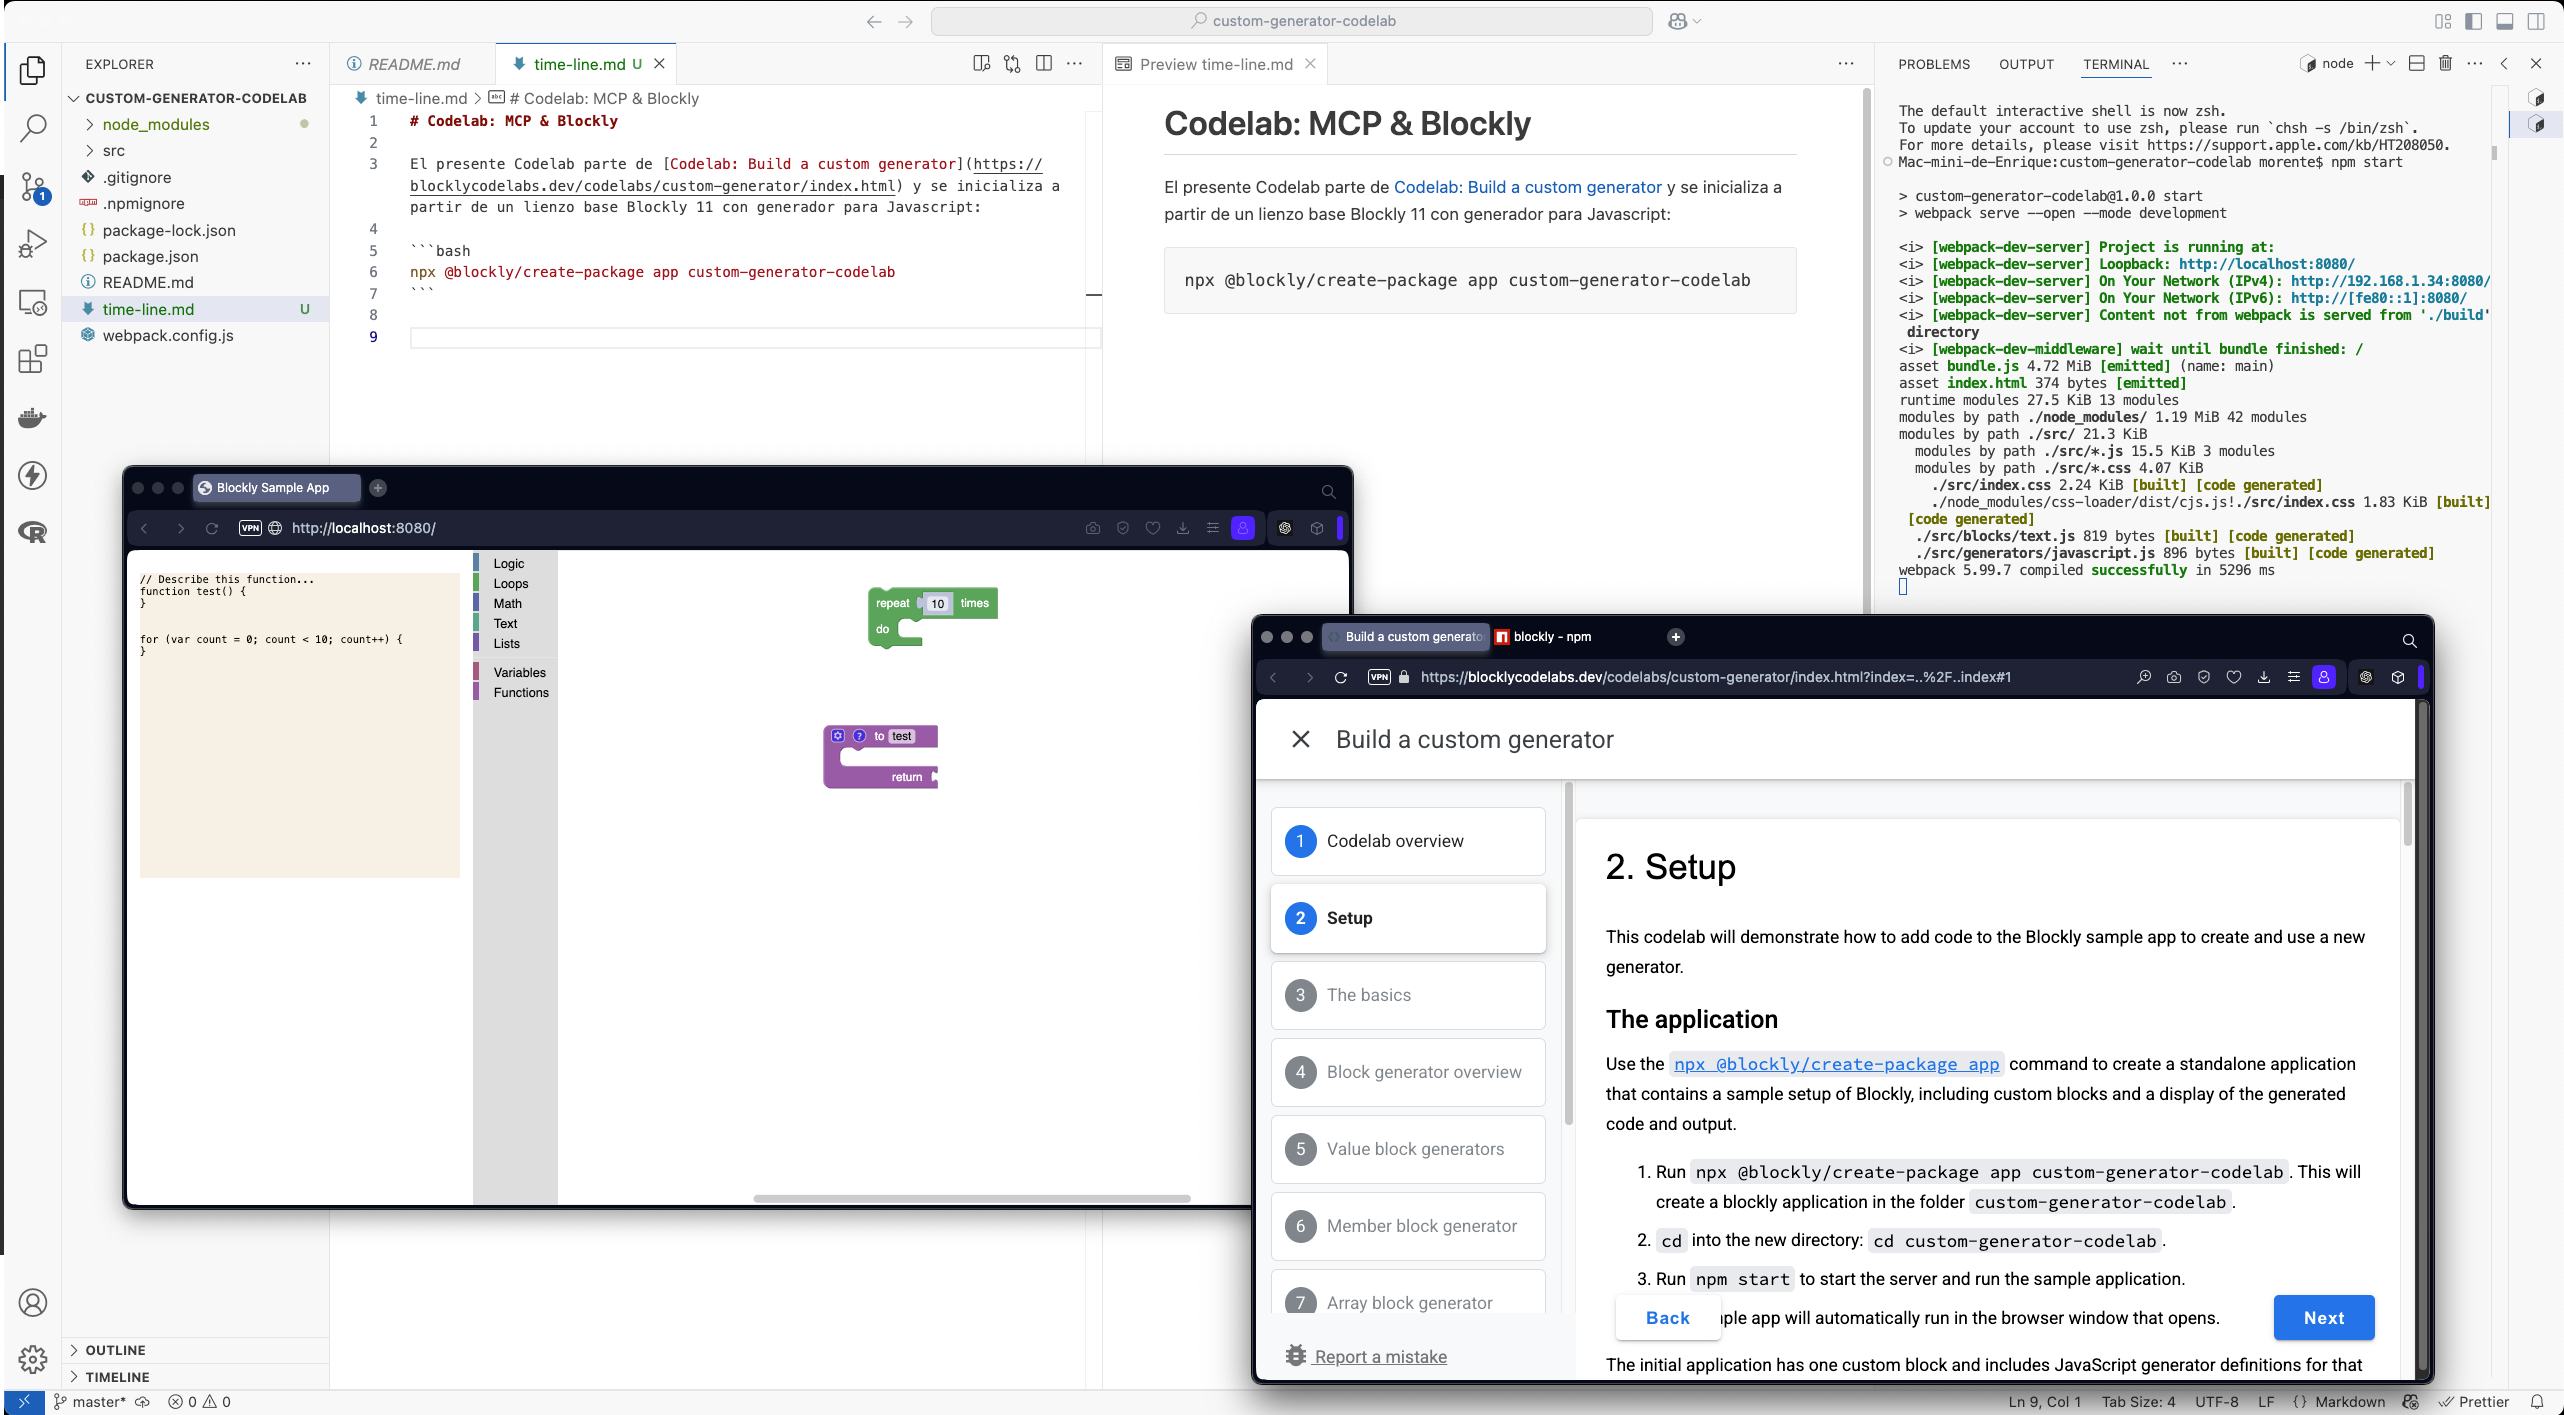Open Copilot dropdown chevron in title bar
The image size is (2564, 1415).
coord(1697,21)
